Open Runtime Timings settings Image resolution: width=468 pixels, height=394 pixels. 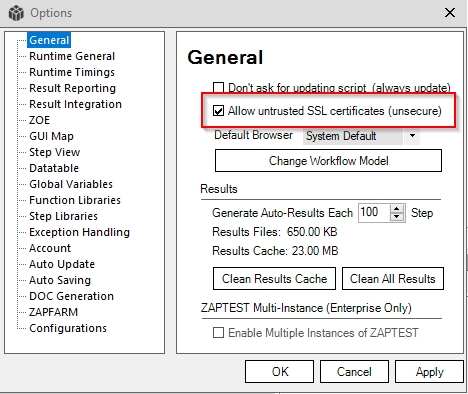click(72, 72)
